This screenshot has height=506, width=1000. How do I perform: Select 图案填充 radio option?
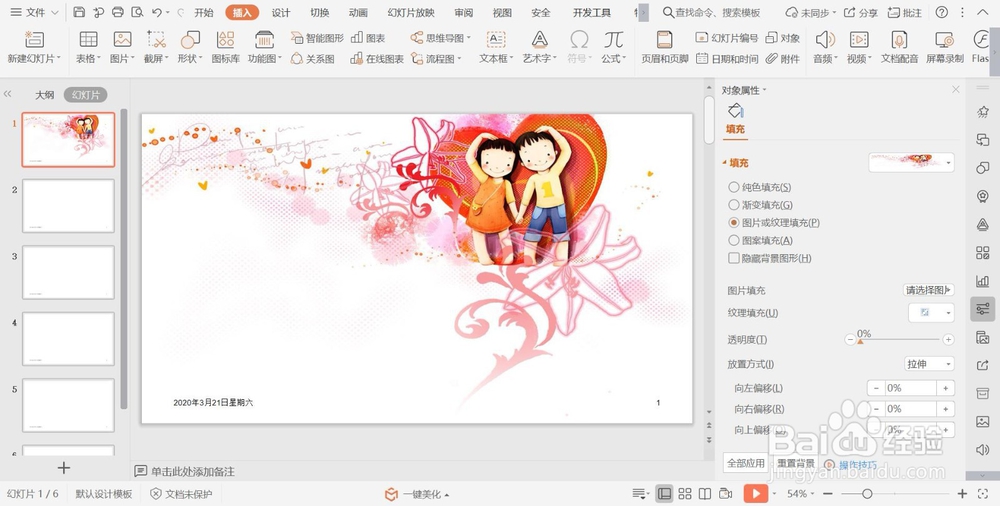[x=734, y=241]
